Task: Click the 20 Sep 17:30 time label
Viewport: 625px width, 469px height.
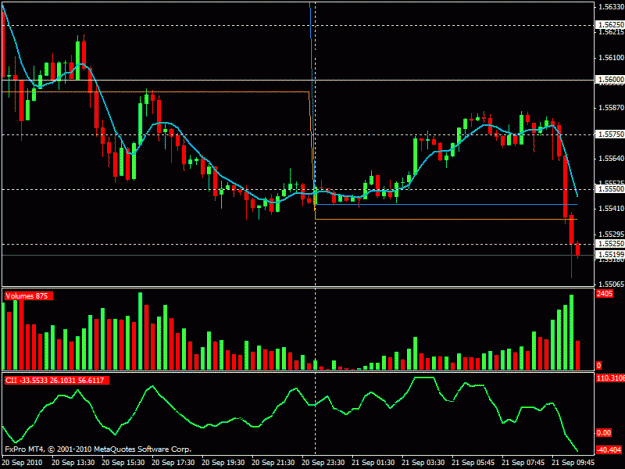Action: (173, 463)
